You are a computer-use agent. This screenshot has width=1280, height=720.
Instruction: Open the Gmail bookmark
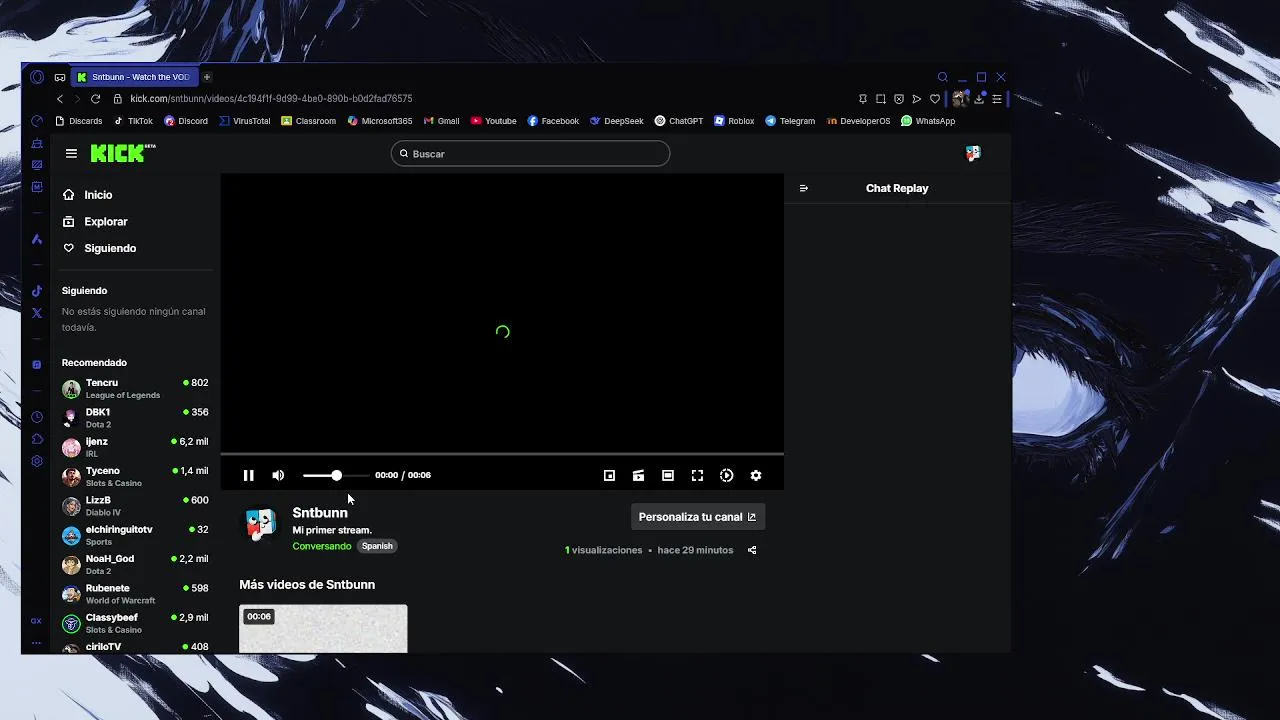pos(441,121)
